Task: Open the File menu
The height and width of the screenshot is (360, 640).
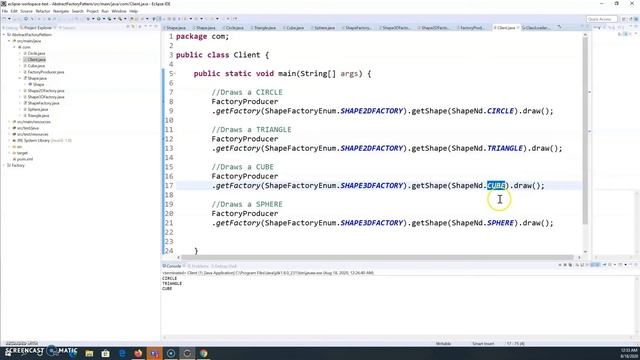Action: click(4, 11)
